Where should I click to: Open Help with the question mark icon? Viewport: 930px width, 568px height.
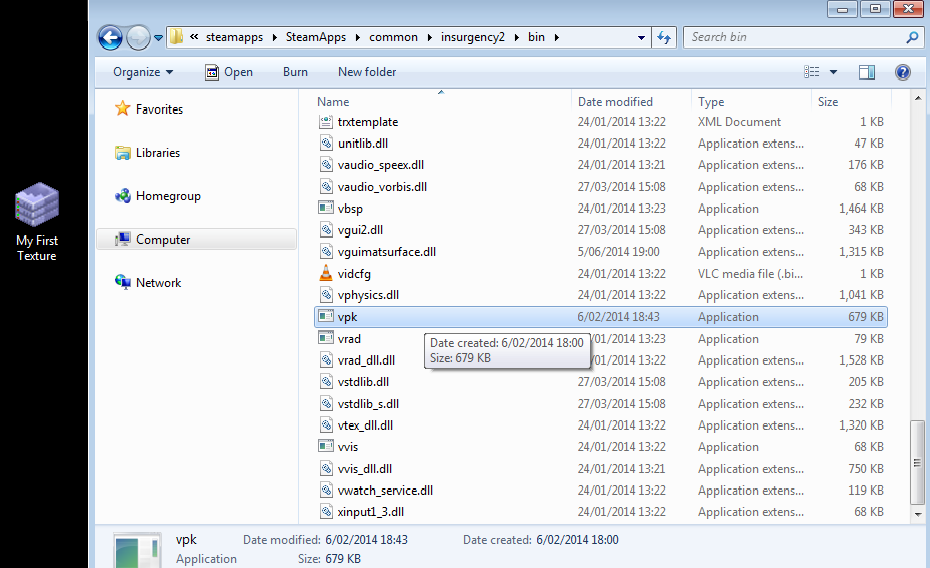point(903,72)
